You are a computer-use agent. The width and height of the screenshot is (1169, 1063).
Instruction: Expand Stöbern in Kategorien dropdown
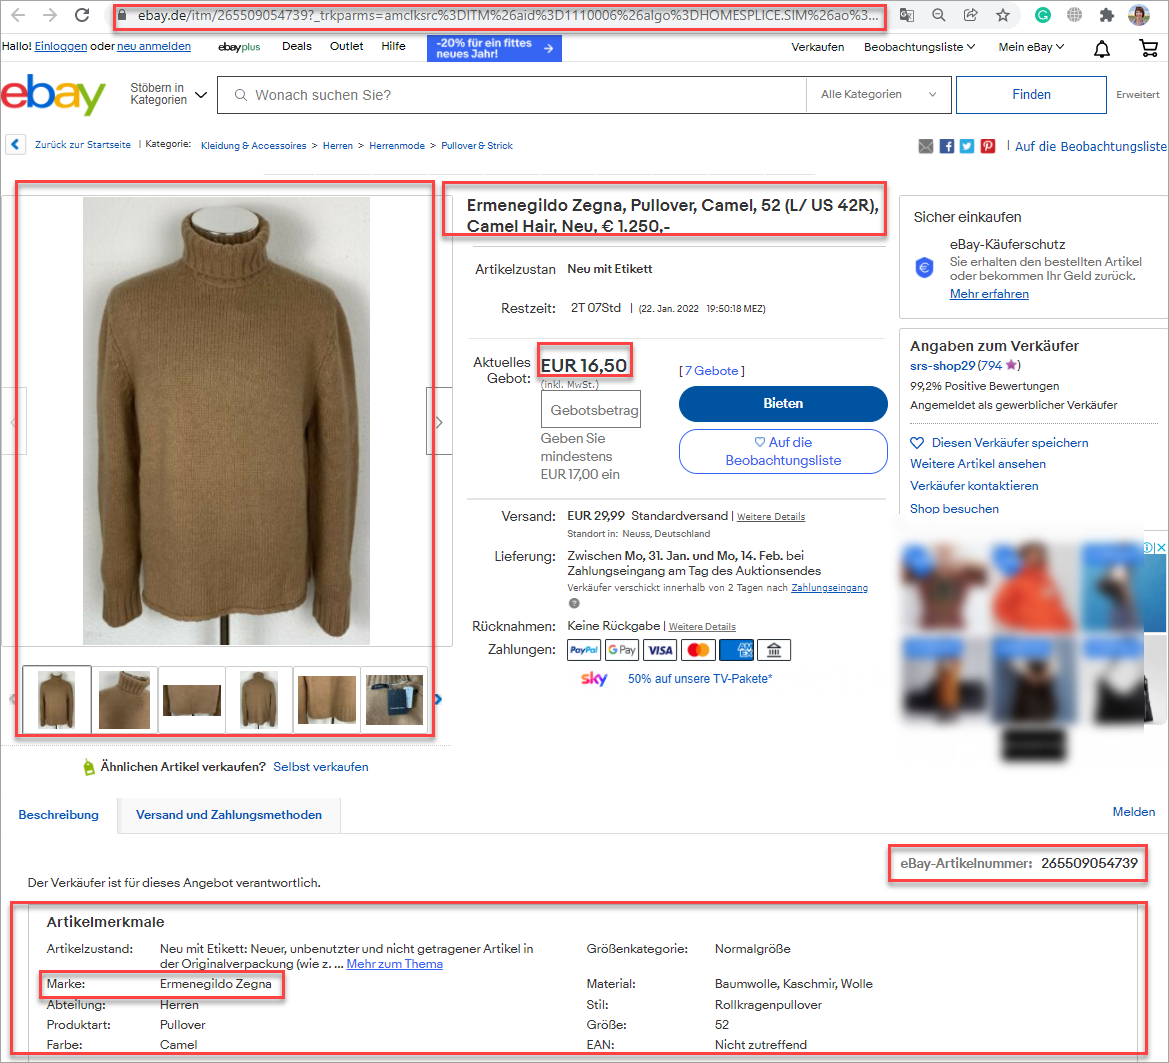pyautogui.click(x=168, y=94)
